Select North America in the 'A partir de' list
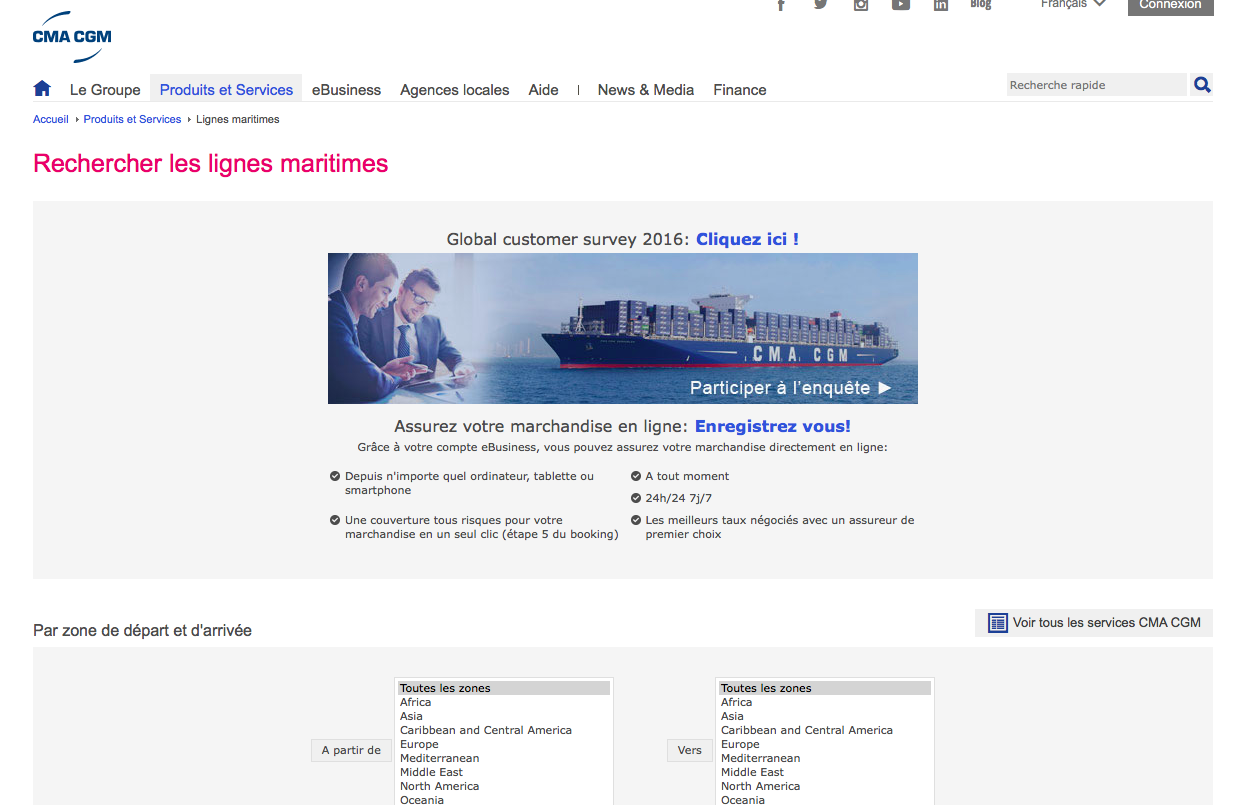Viewport: 1246px width, 805px height. click(504, 786)
